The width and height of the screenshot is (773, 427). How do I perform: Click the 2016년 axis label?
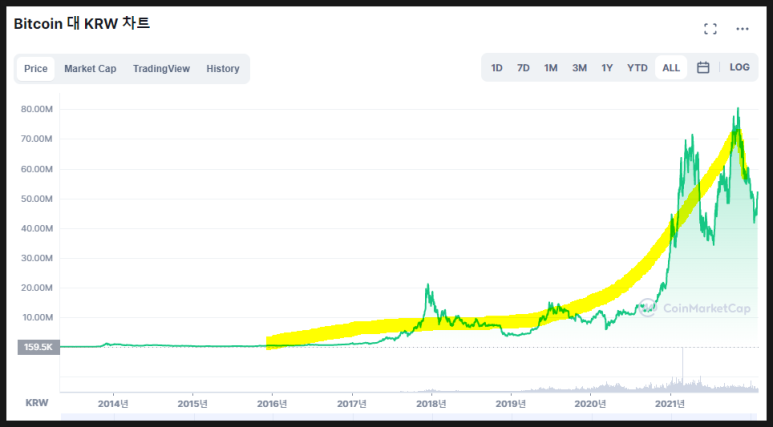[272, 404]
